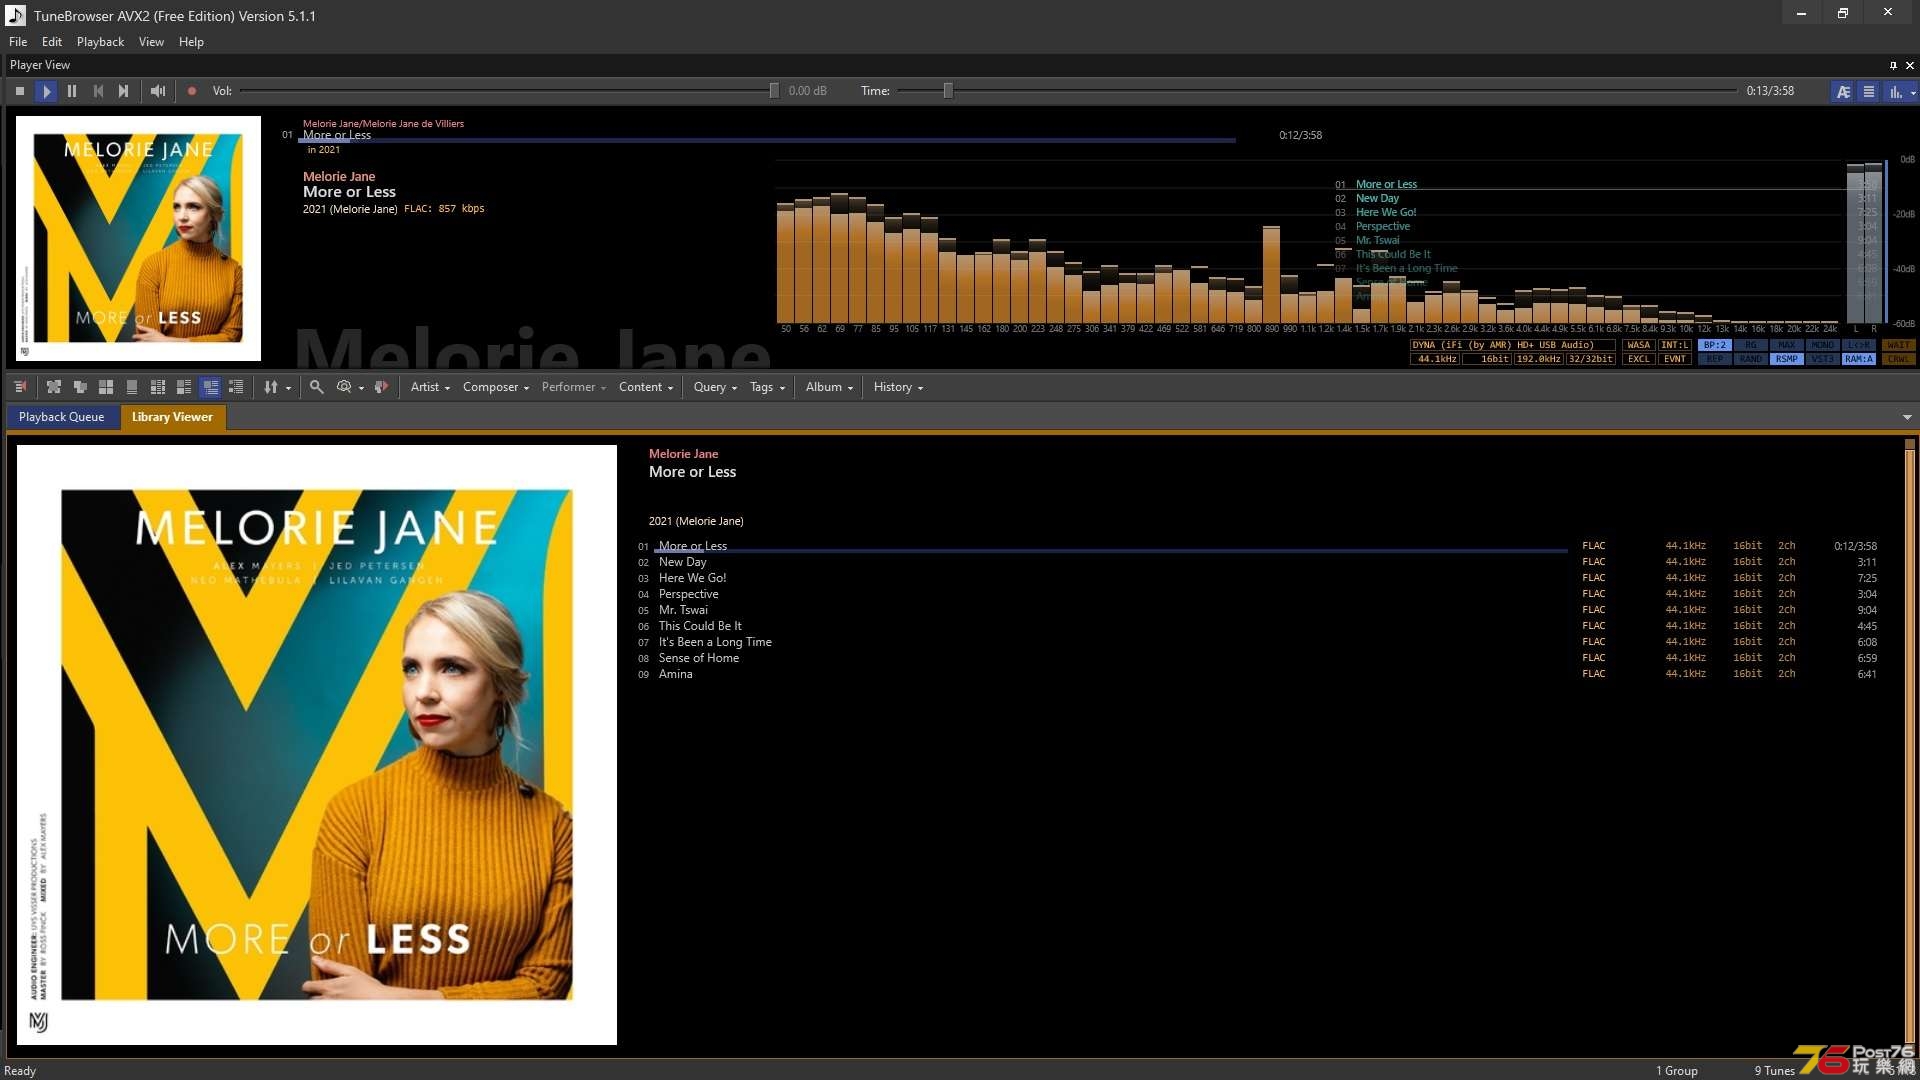The image size is (1920, 1080).
Task: Click the highlighted album-with-tracks view icon
Action: click(x=210, y=387)
